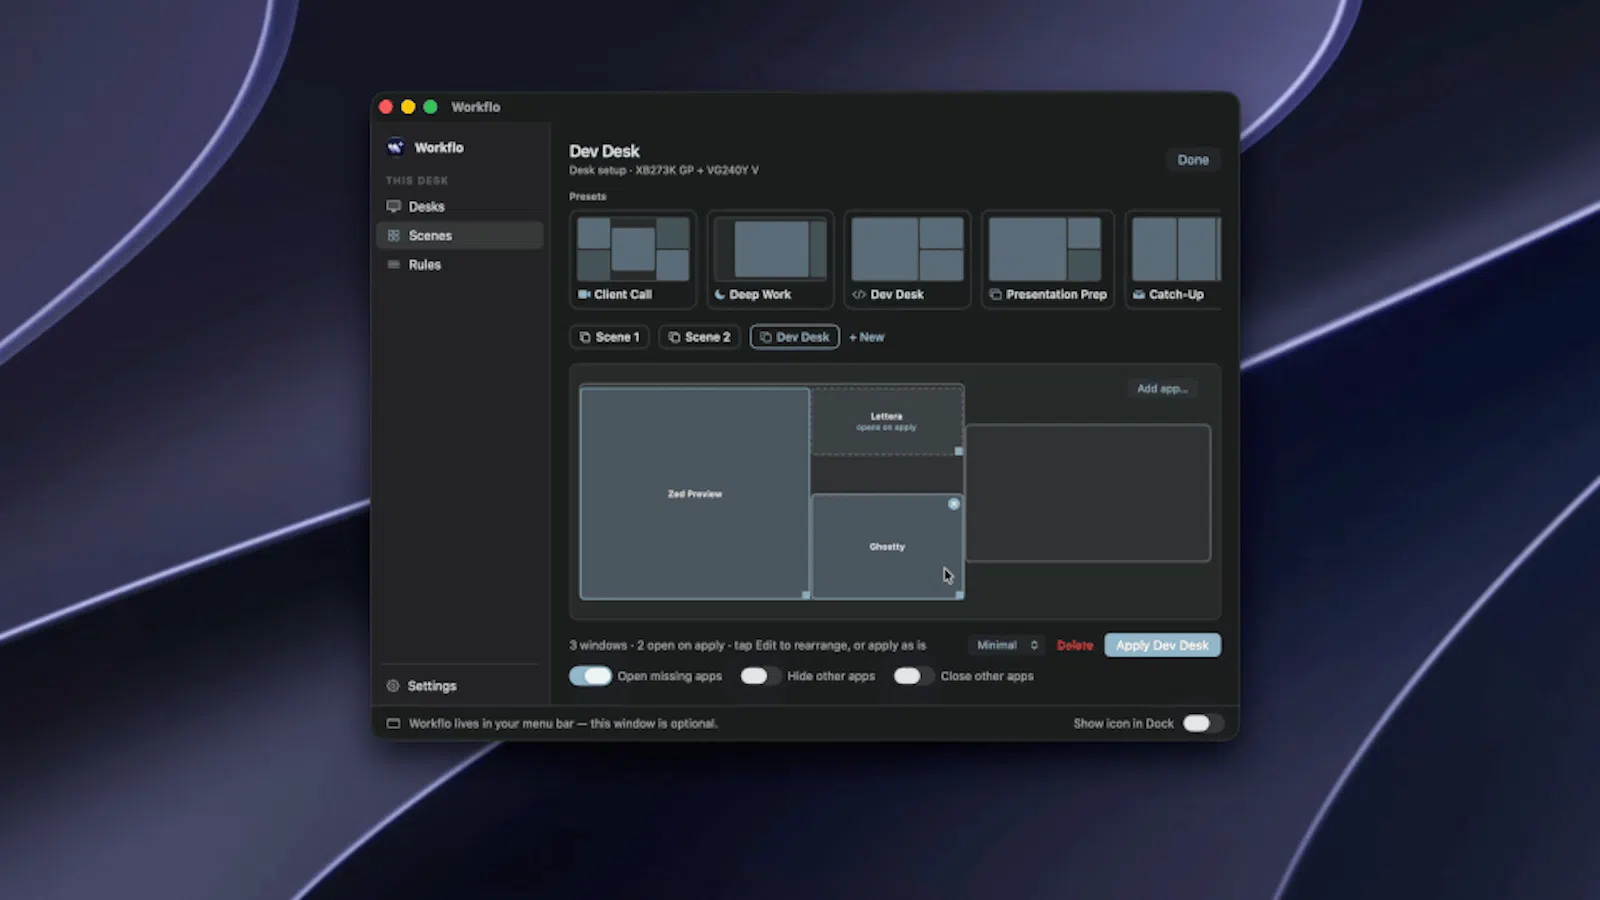Click the + New scene button
1600x900 pixels.
click(867, 337)
